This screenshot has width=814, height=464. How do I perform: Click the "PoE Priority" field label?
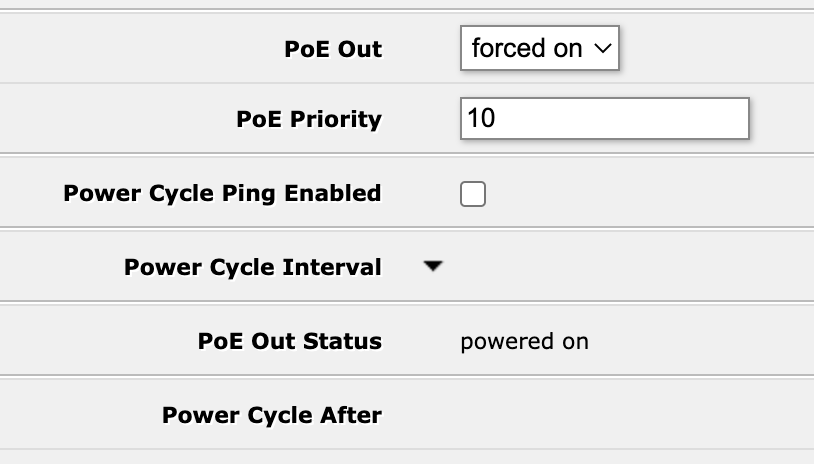[309, 120]
